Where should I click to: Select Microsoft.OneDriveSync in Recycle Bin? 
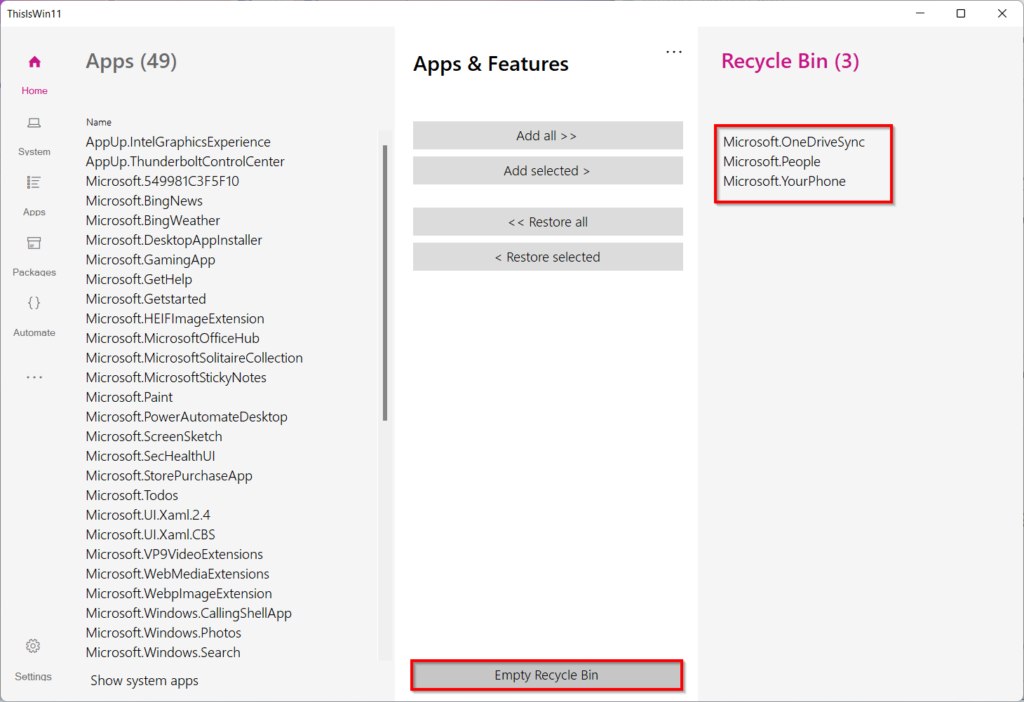click(793, 142)
